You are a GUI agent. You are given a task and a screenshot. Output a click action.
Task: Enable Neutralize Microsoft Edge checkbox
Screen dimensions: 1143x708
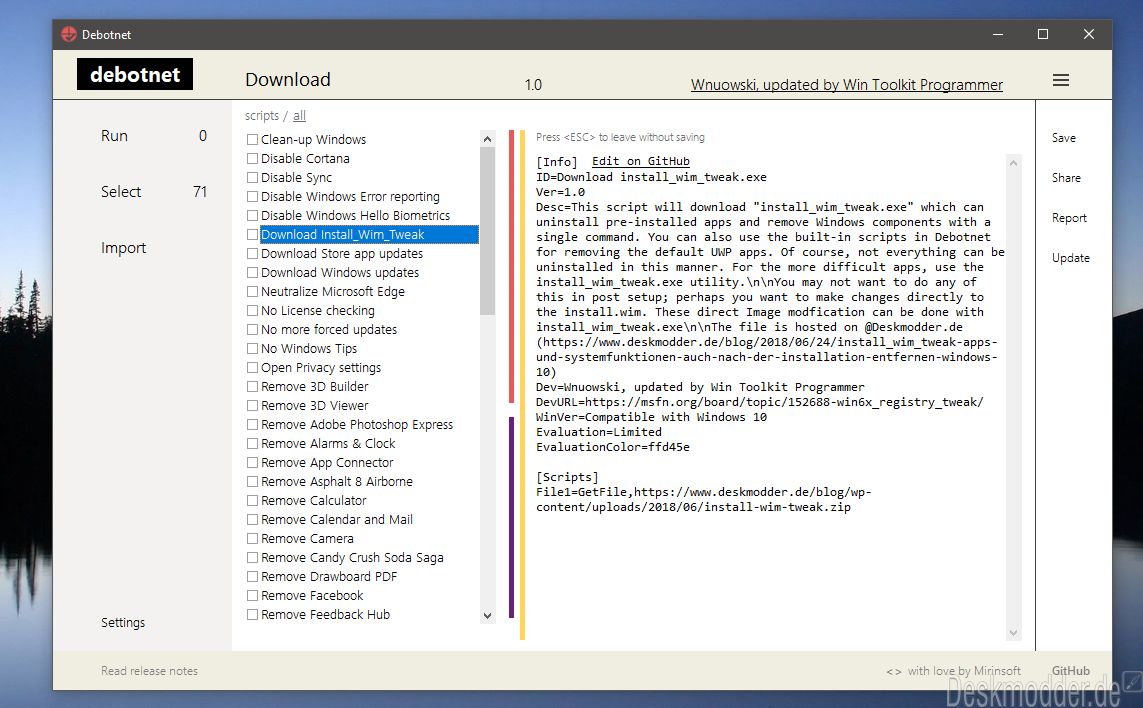point(252,291)
